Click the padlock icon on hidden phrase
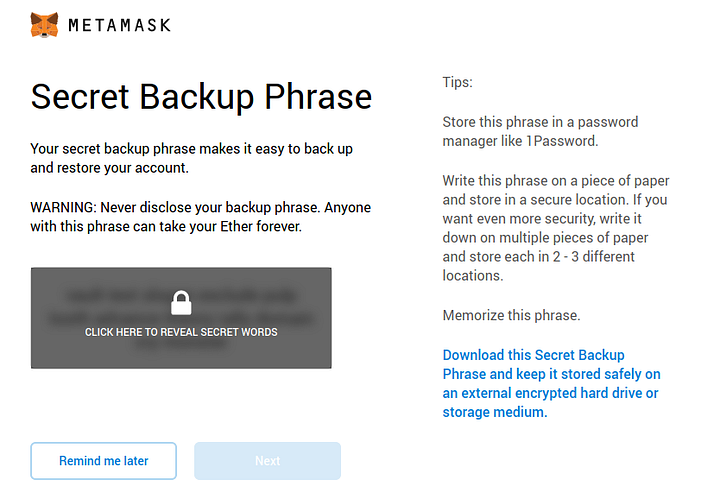720x492 pixels. [x=181, y=302]
